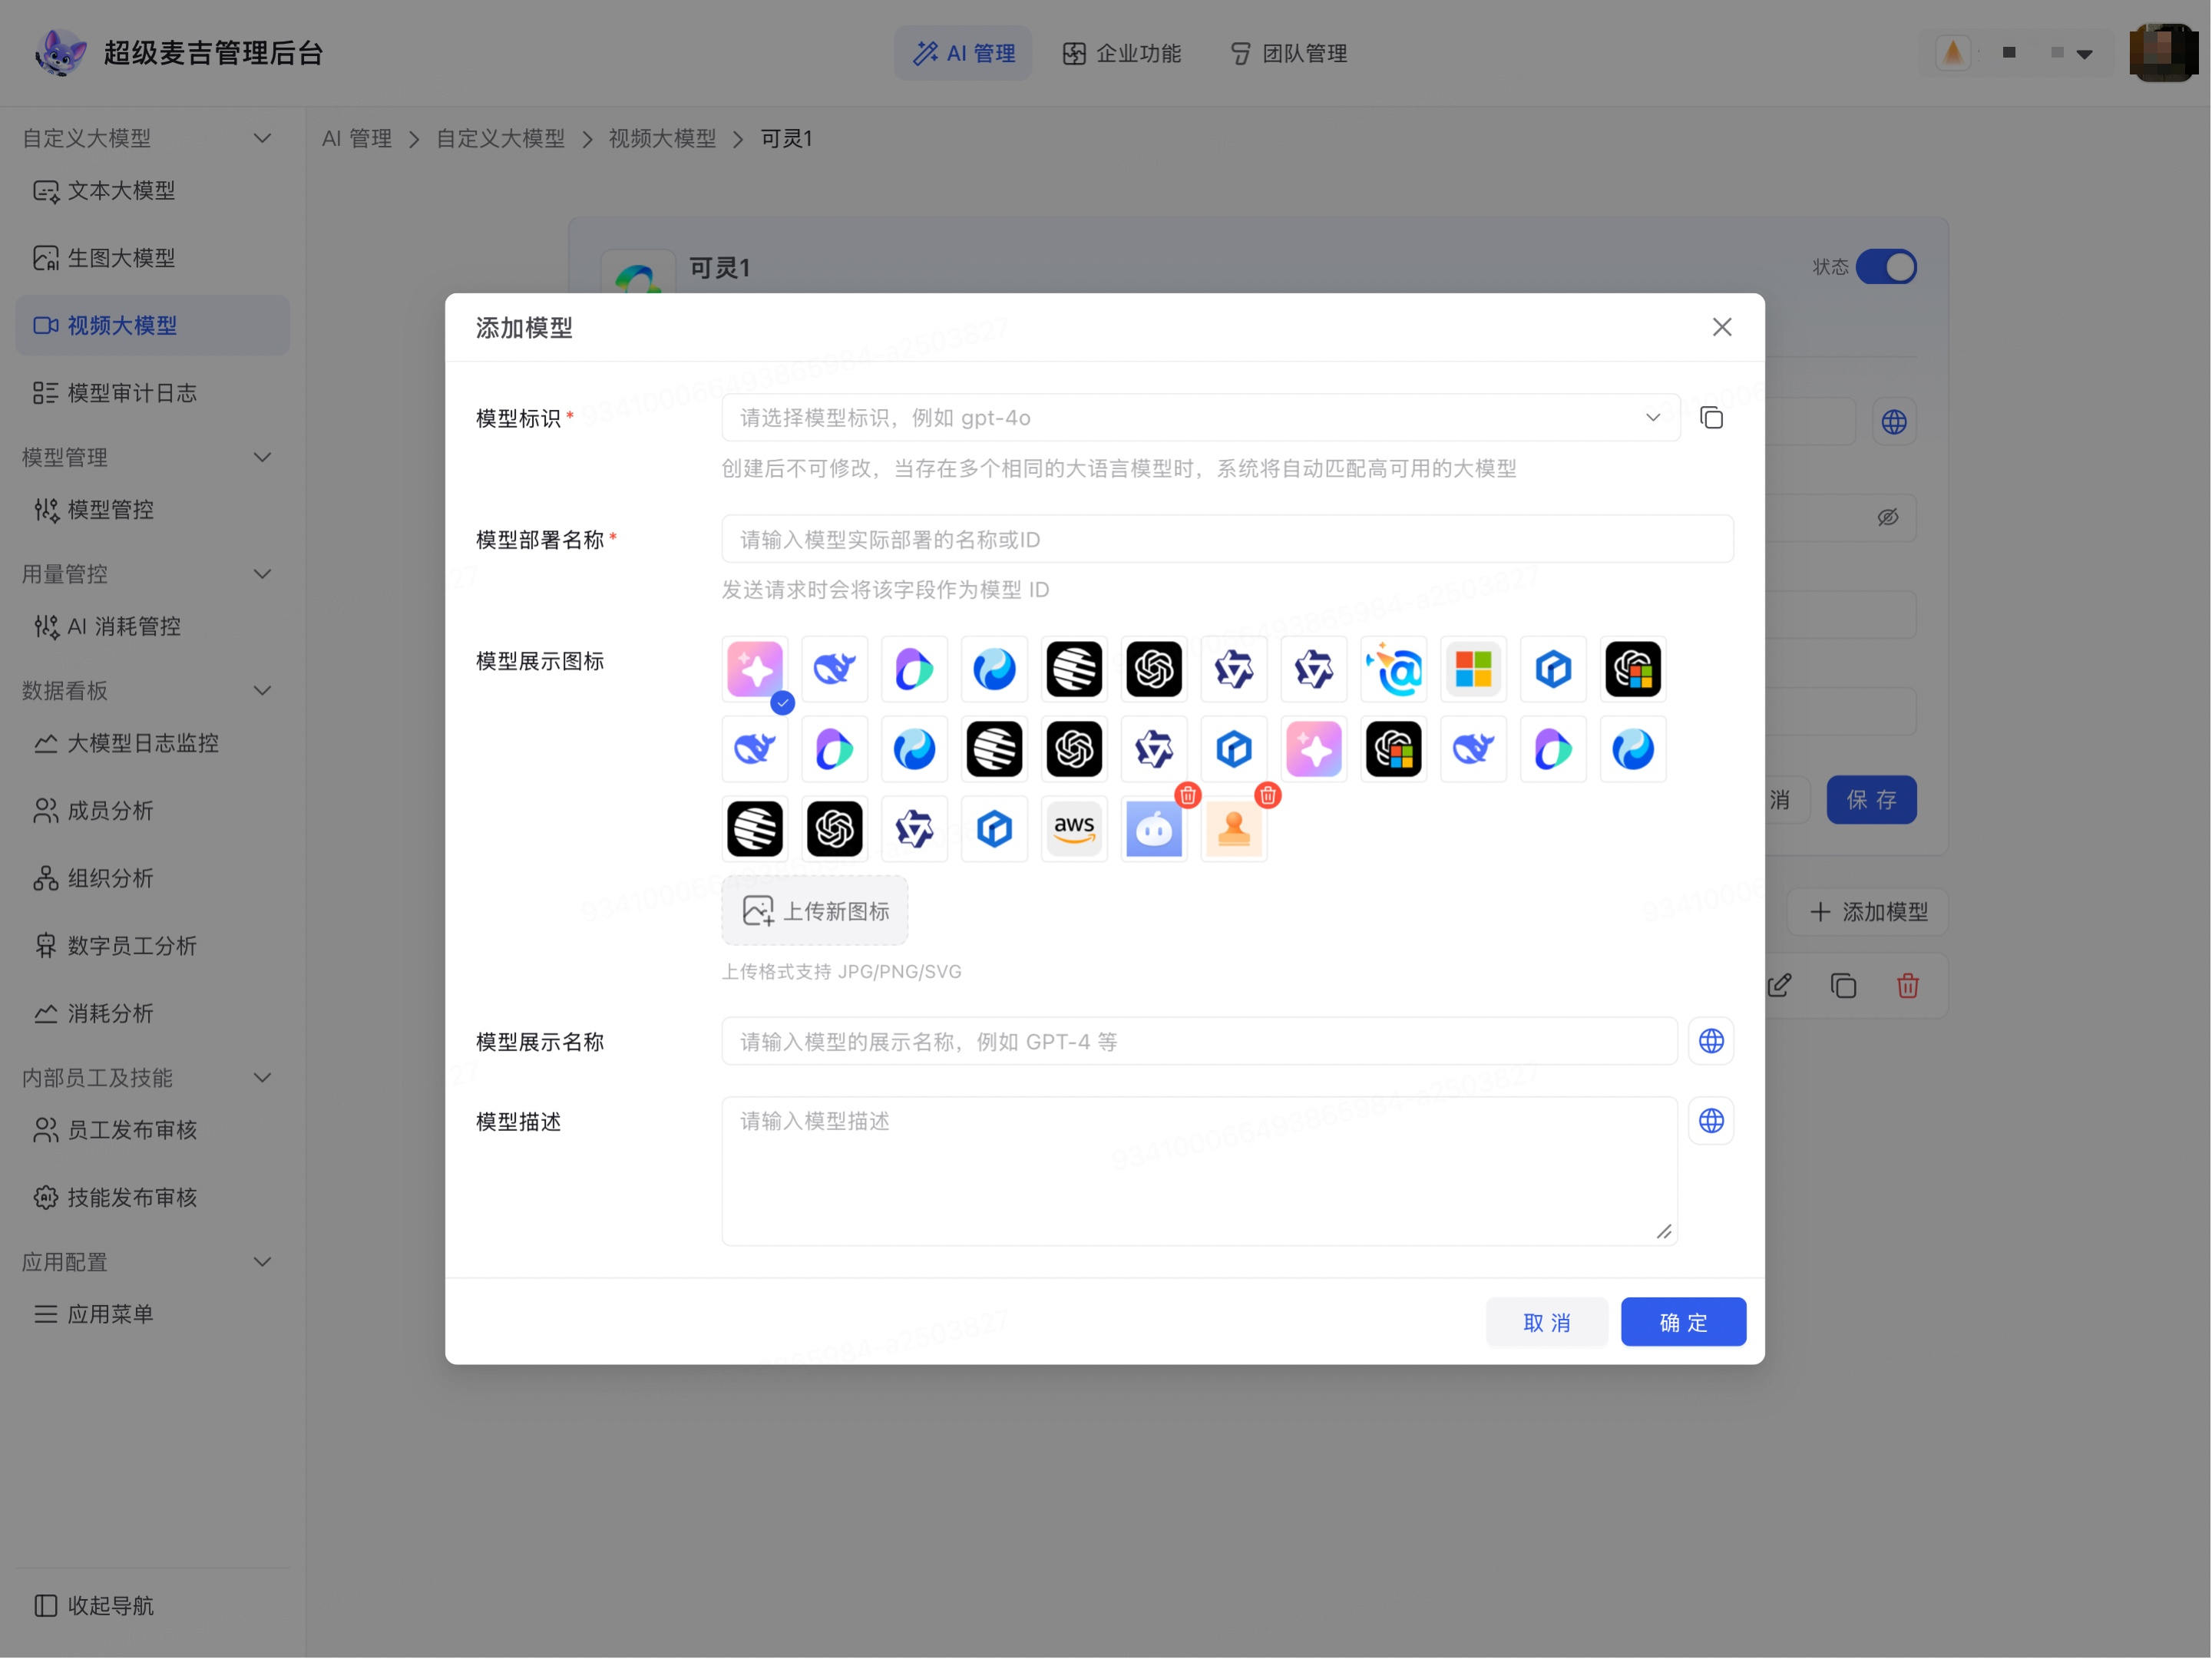Click the 模型部署名称 input field
Screen dimensions: 2212x1659
click(x=1227, y=539)
